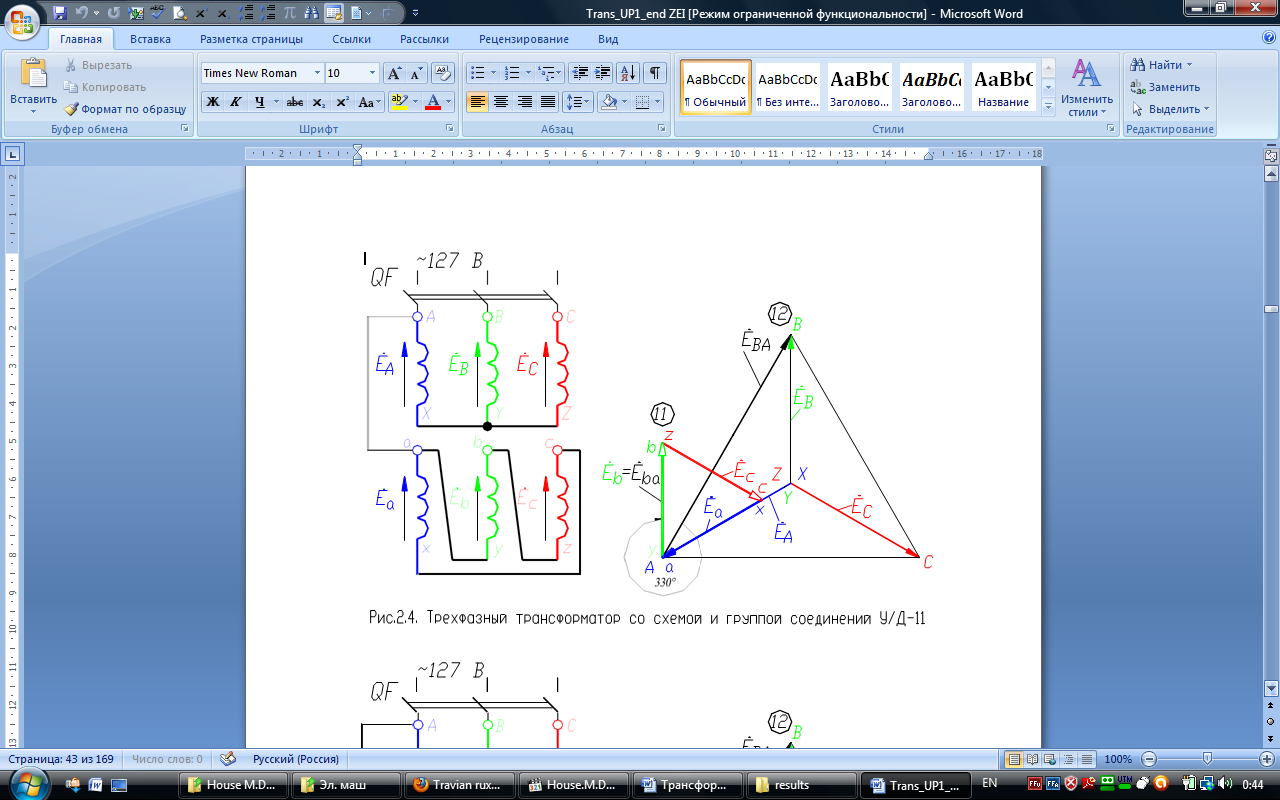Switch to Print Layout view in status bar

pyautogui.click(x=1014, y=759)
